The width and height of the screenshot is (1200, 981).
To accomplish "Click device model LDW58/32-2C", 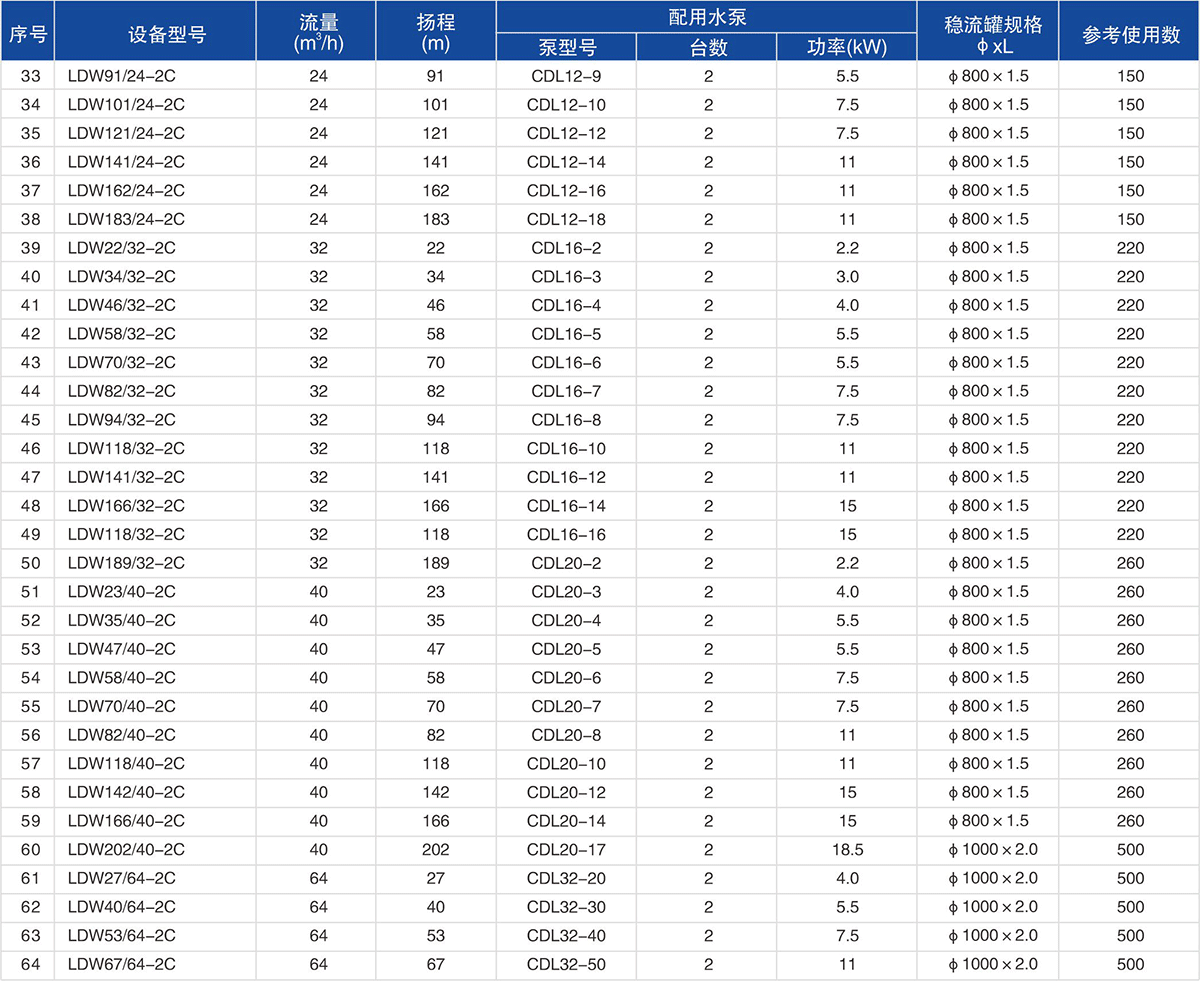I will pyautogui.click(x=122, y=333).
